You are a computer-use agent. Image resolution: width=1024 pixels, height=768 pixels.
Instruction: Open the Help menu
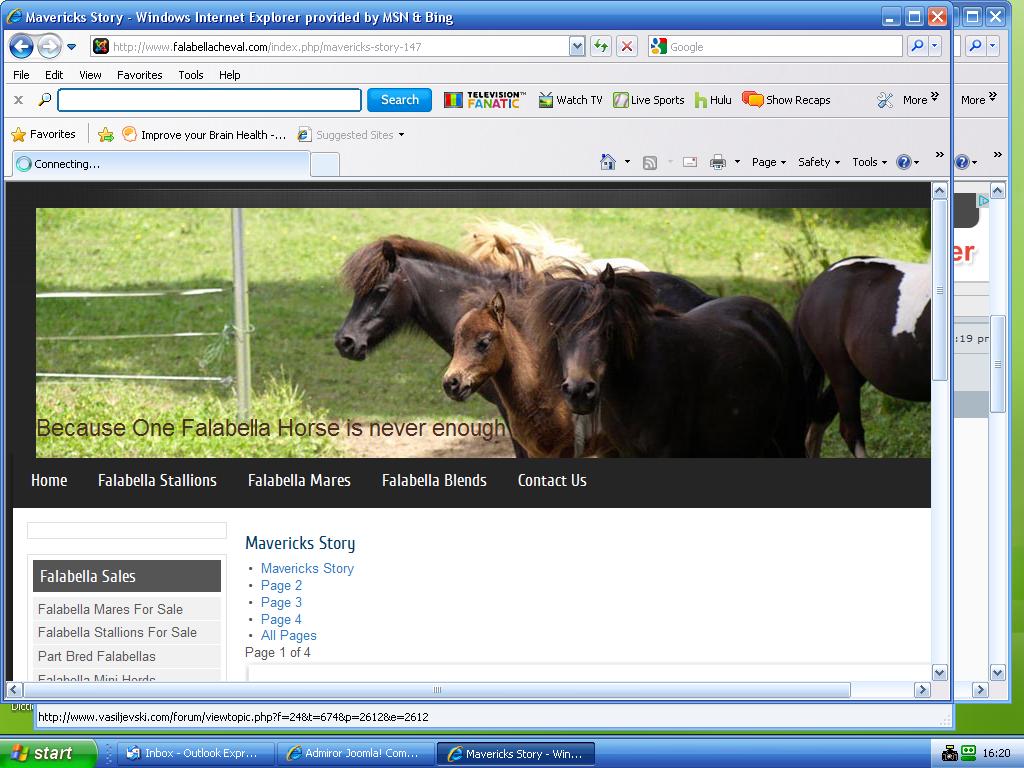[x=229, y=75]
